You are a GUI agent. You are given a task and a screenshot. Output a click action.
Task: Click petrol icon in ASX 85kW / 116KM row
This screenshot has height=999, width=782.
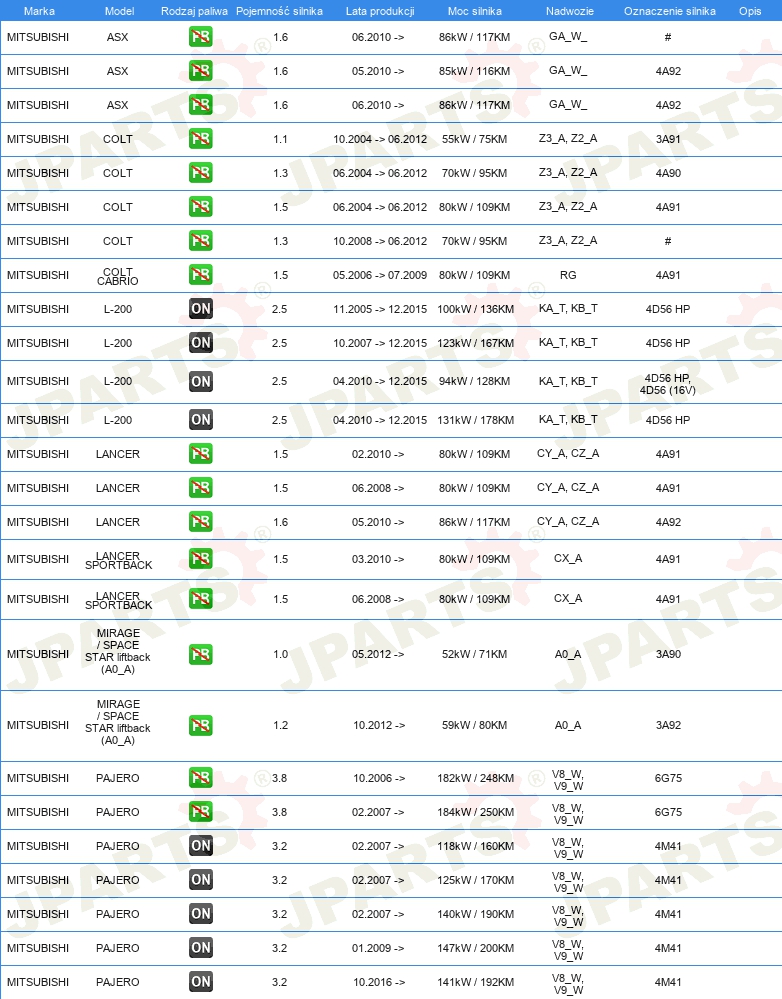point(201,71)
